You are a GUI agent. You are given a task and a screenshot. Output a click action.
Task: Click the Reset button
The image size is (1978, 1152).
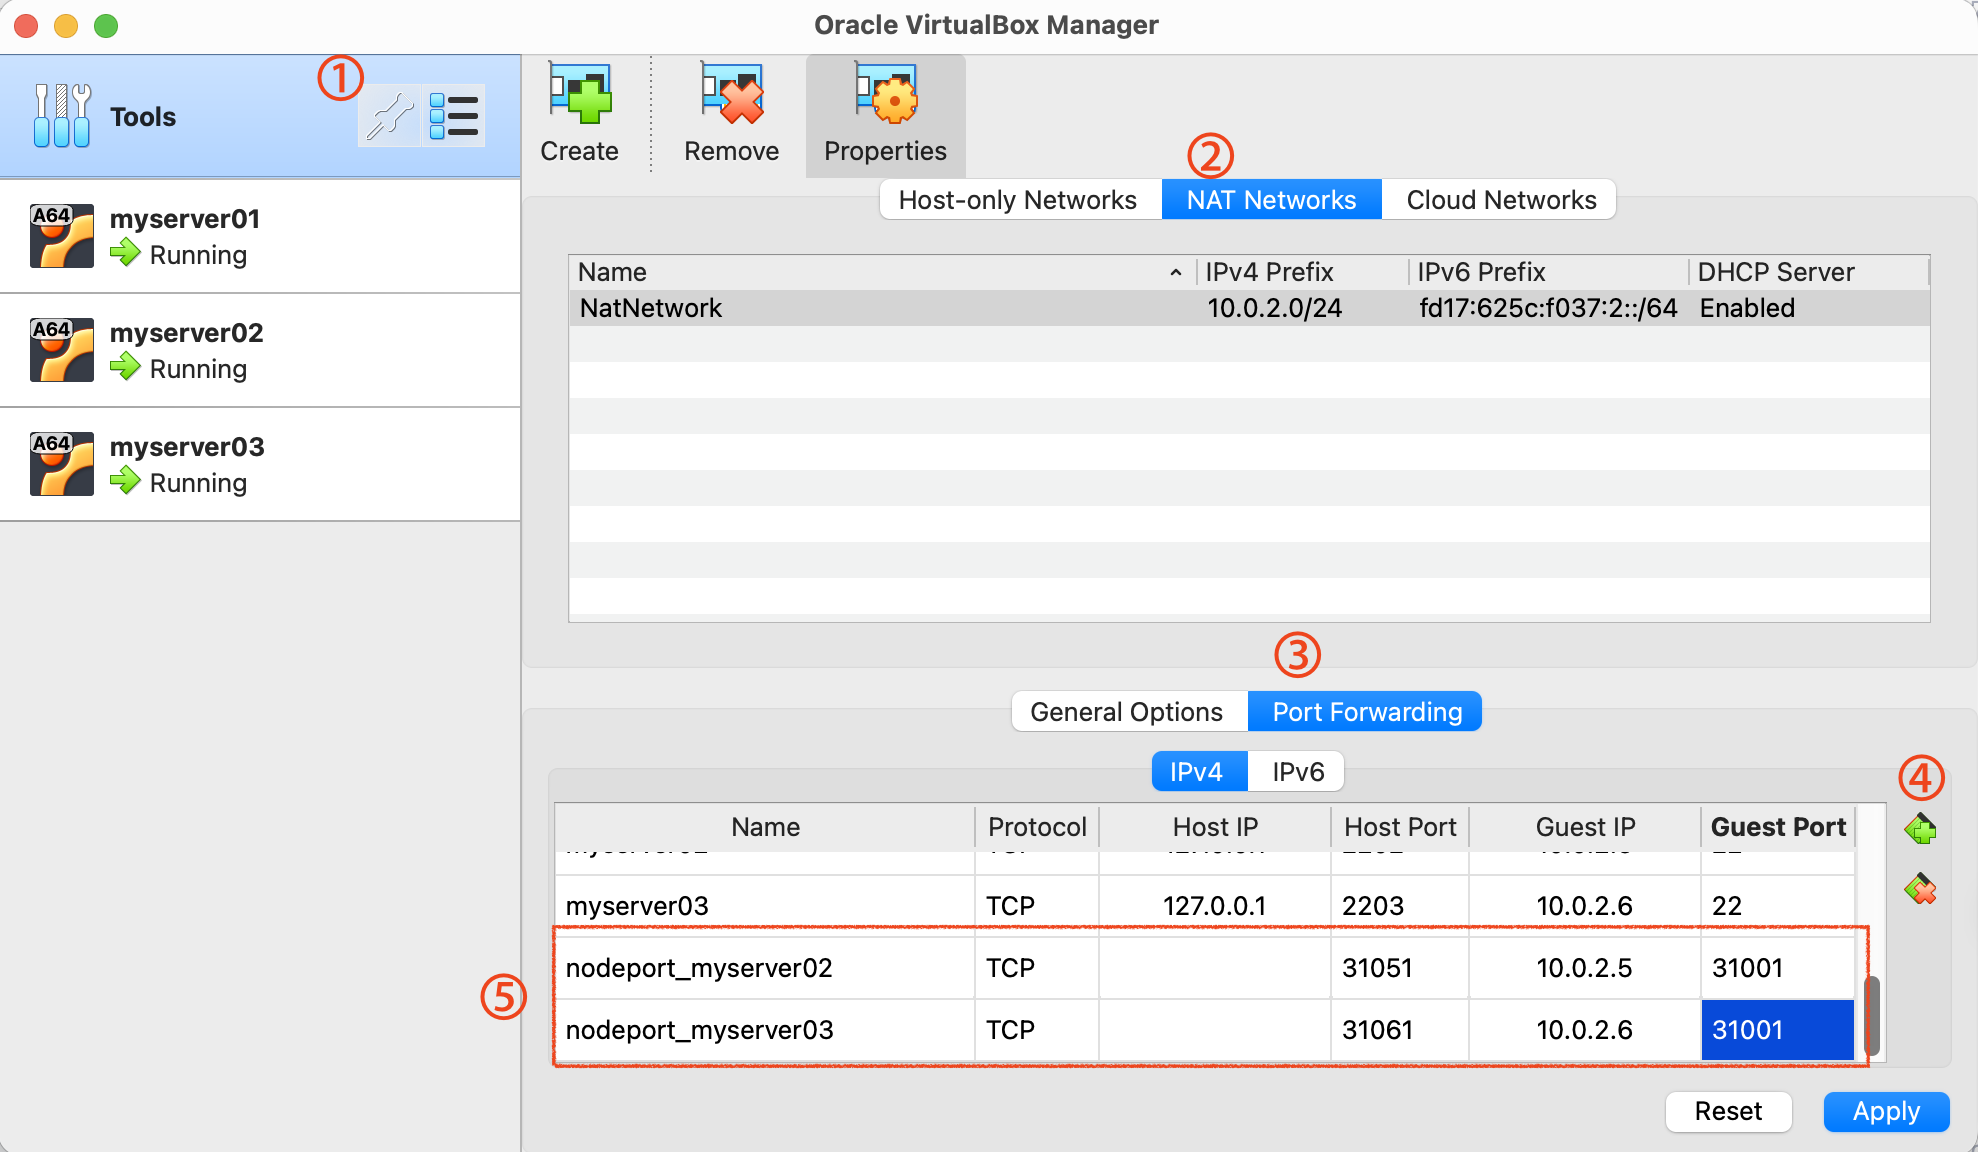pos(1727,1111)
